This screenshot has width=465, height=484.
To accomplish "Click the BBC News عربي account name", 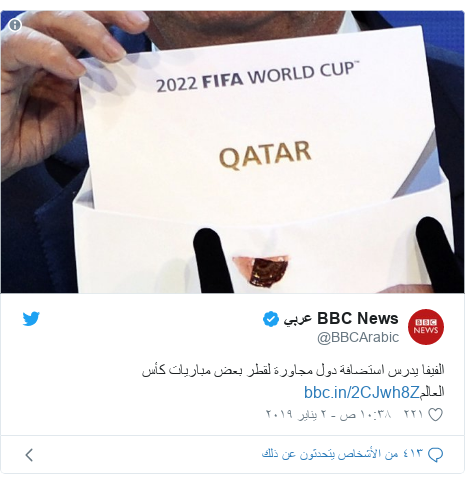I will click(x=341, y=319).
